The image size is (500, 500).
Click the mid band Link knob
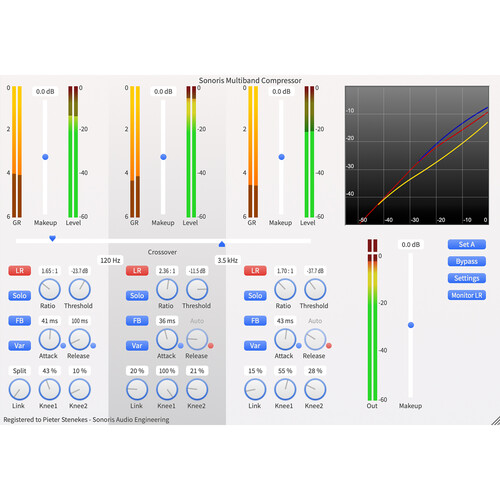[x=137, y=389]
